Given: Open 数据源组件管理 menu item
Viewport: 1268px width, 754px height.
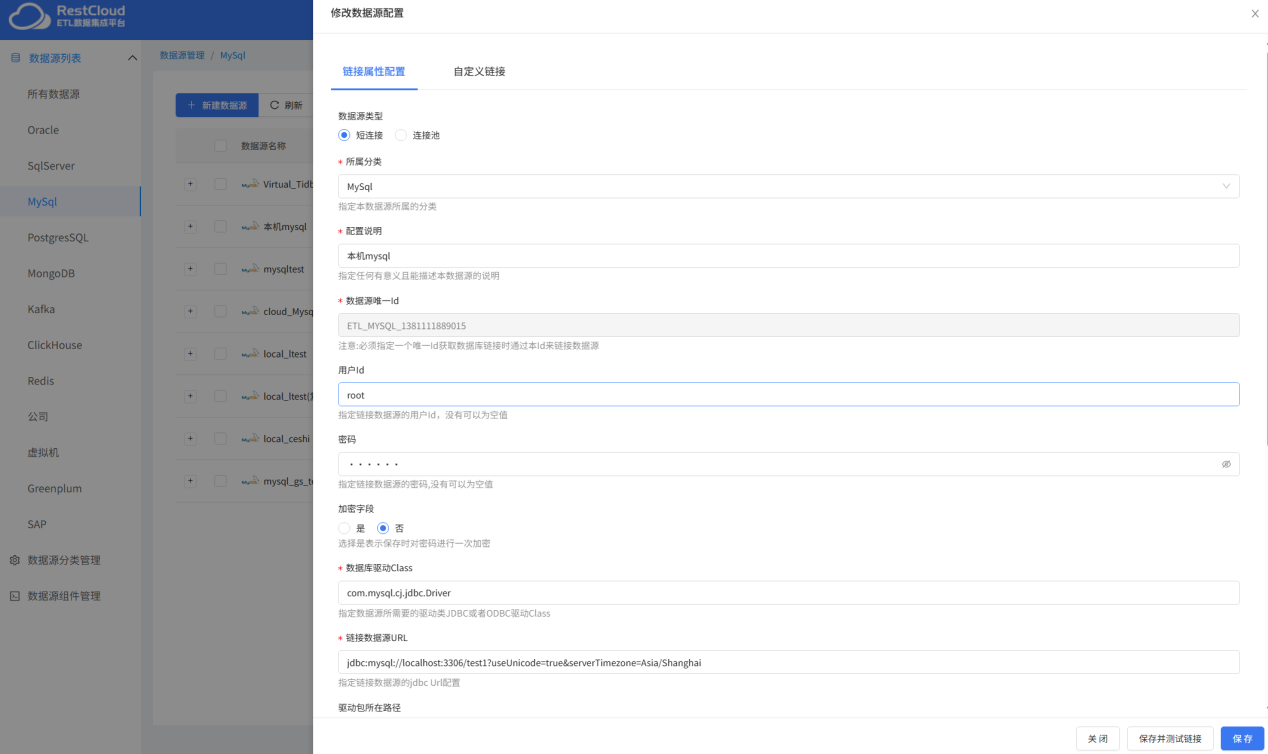Looking at the screenshot, I should point(64,596).
